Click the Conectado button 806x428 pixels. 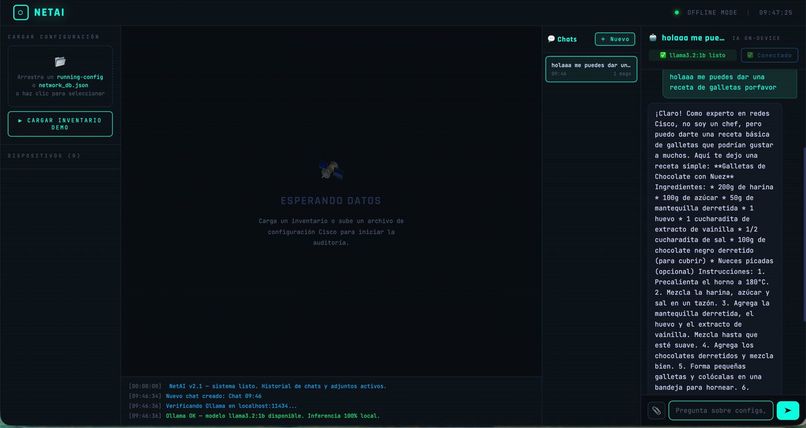pos(770,55)
